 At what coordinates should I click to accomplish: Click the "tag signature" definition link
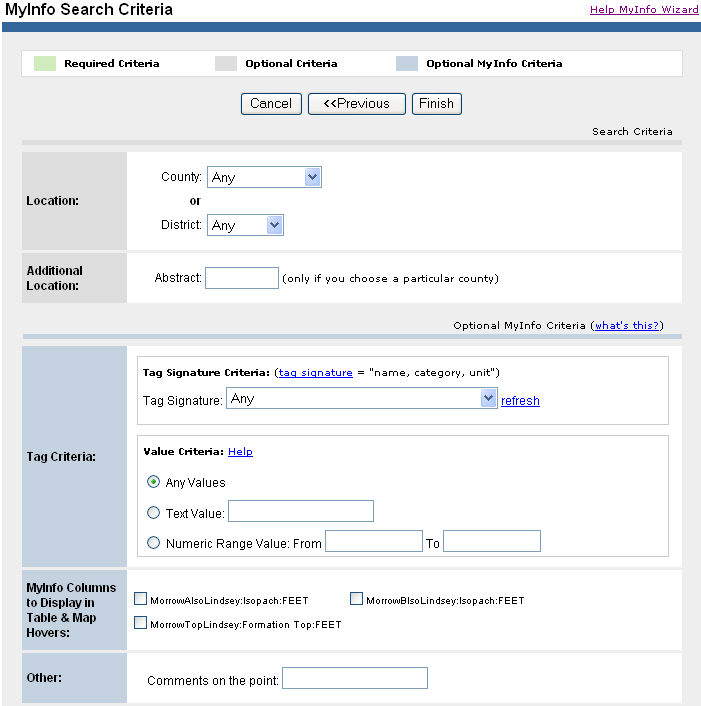tap(315, 373)
